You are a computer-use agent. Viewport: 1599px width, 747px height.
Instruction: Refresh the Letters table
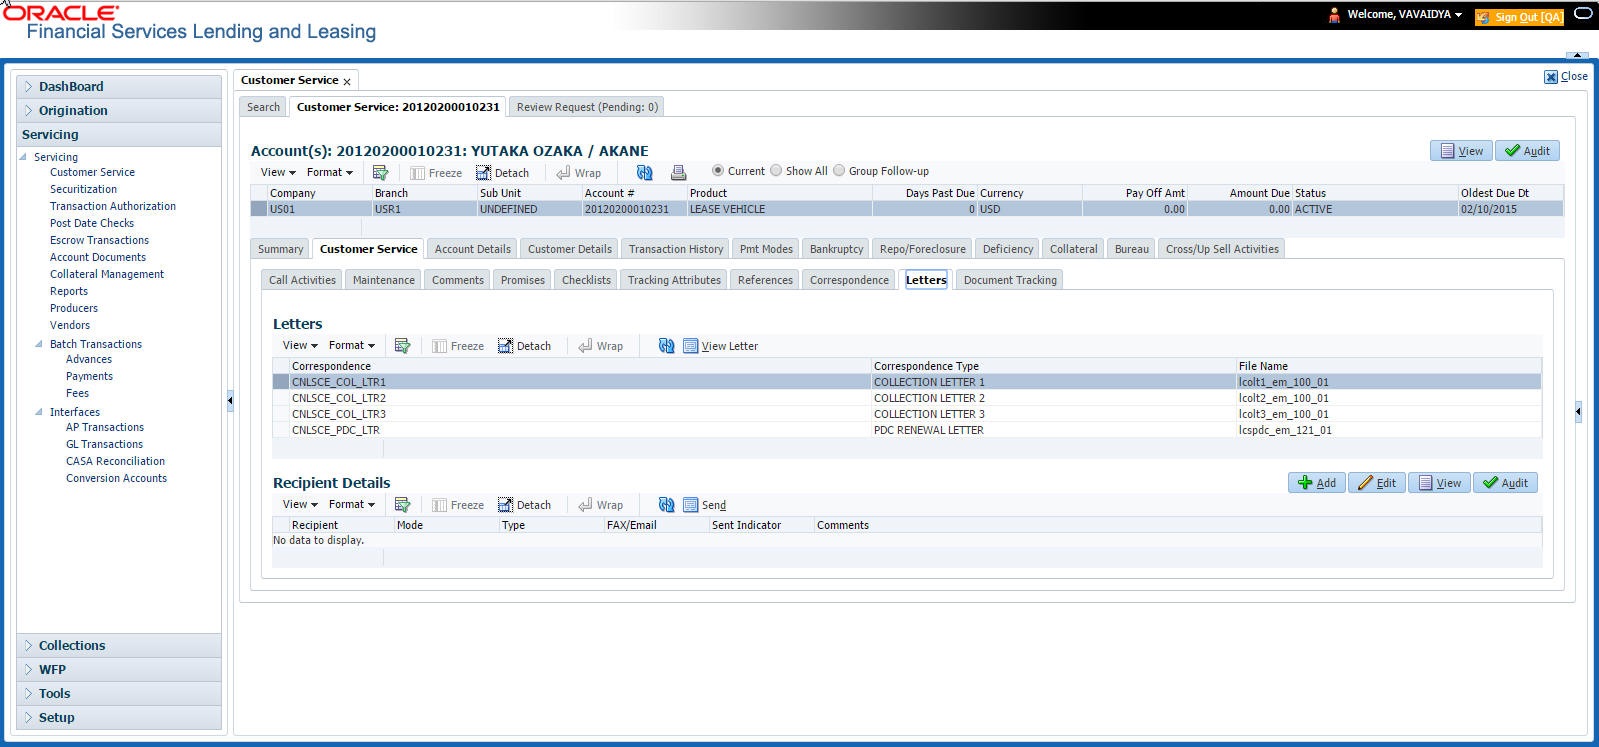666,345
